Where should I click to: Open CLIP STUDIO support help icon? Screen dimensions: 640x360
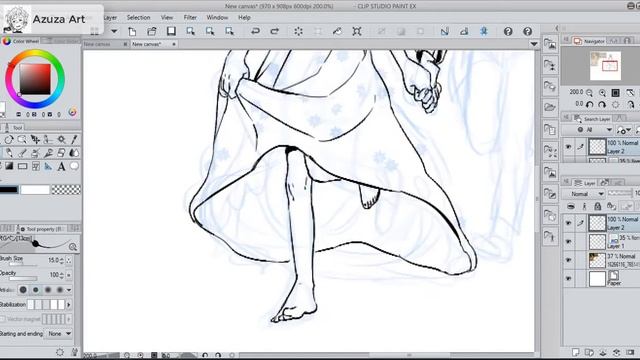tap(508, 31)
